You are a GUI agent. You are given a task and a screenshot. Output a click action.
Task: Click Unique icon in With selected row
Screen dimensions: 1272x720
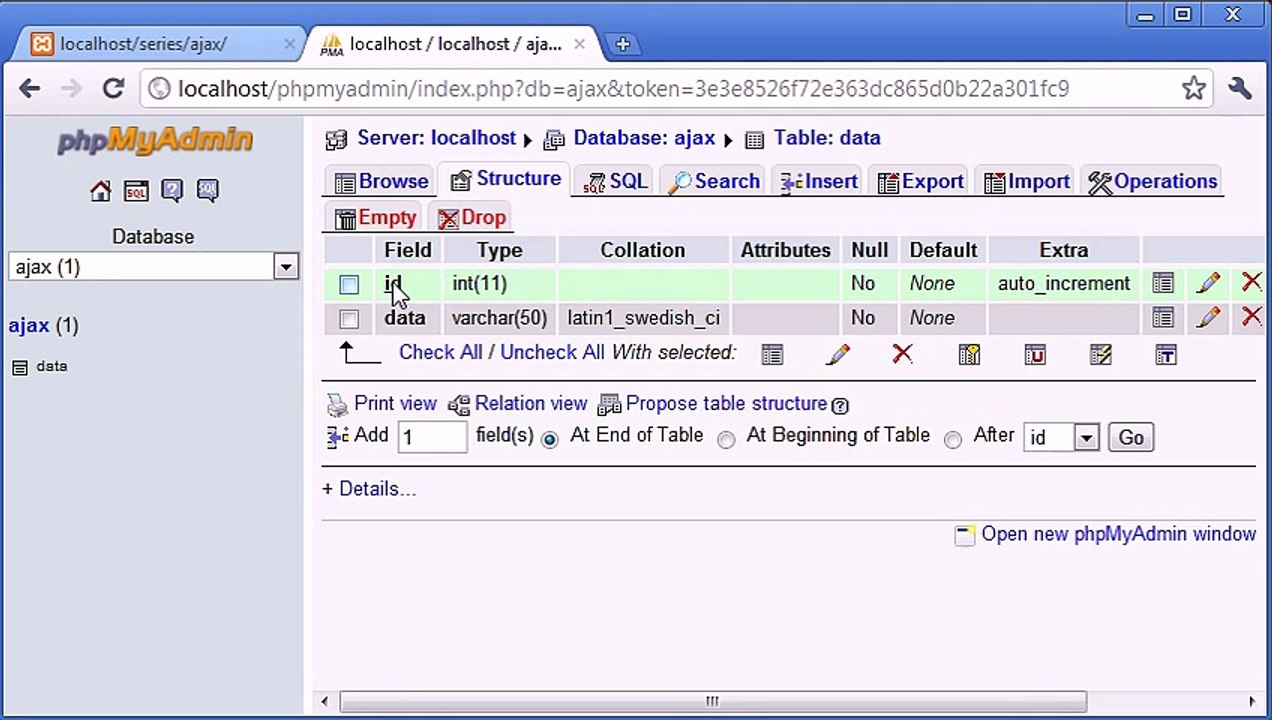pos(1035,354)
